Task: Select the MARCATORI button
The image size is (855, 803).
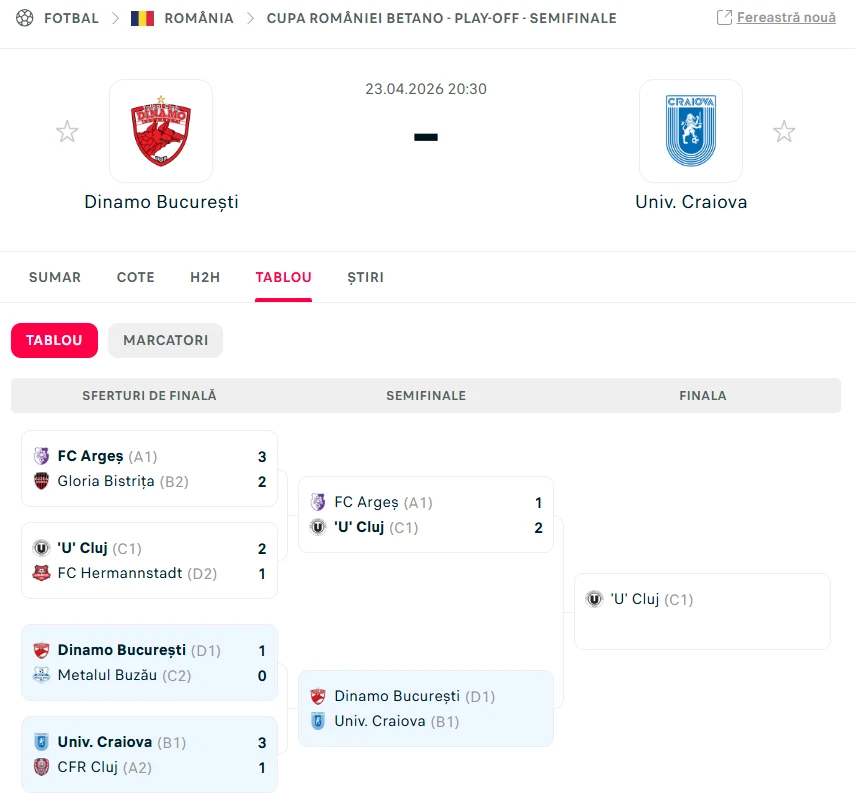Action: click(x=166, y=340)
